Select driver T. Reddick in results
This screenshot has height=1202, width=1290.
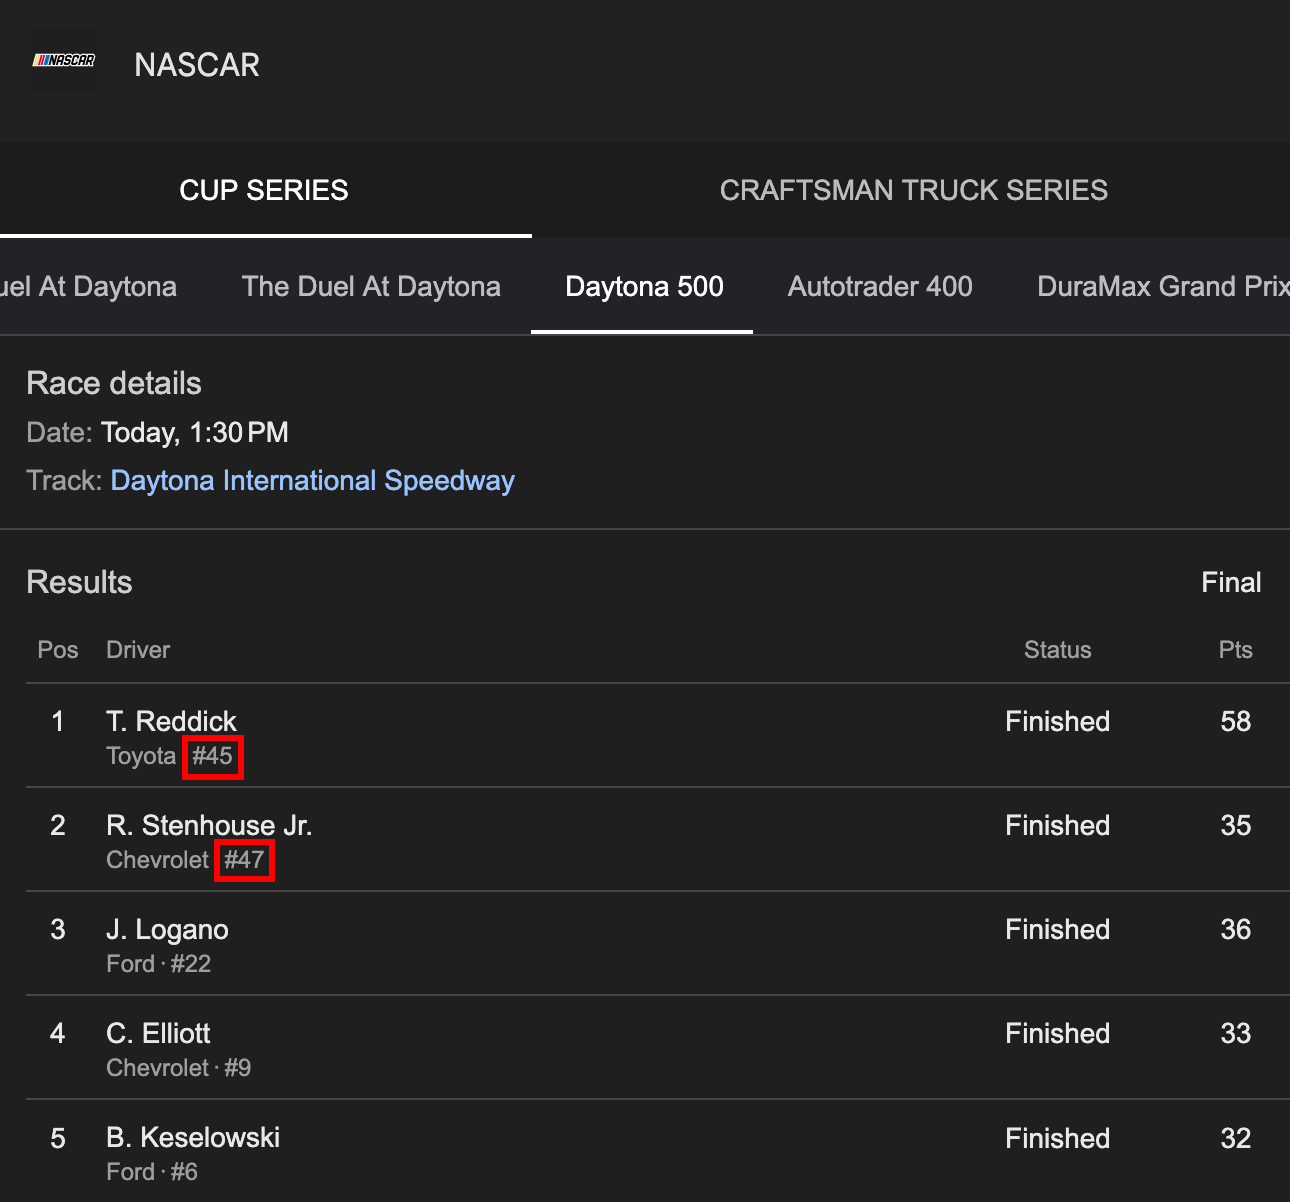point(171,721)
